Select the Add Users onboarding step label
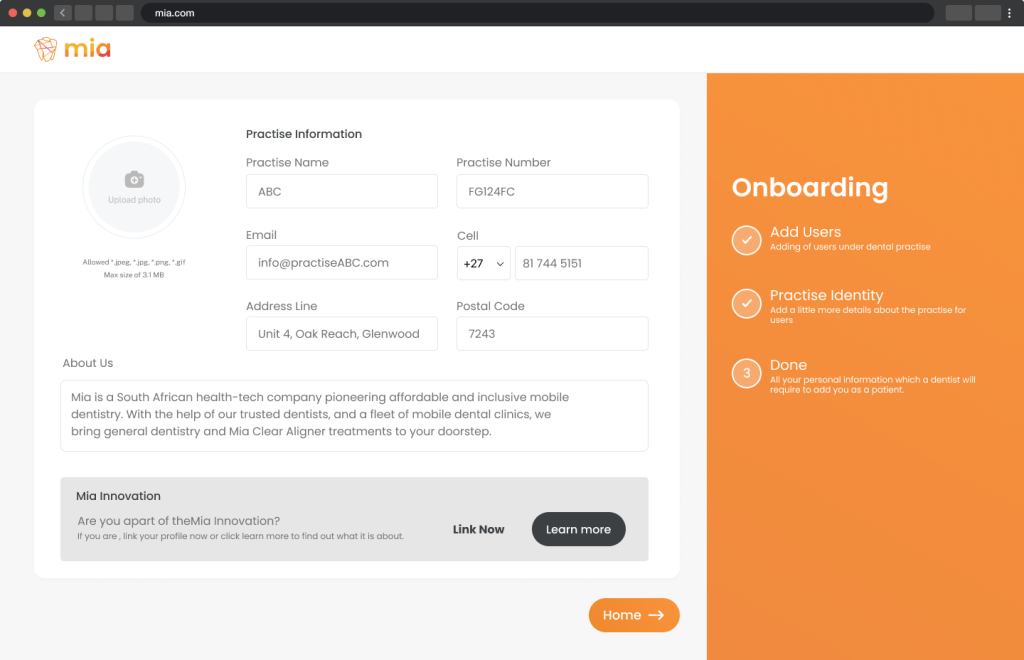Screen dimensions: 1024x660 [805, 232]
